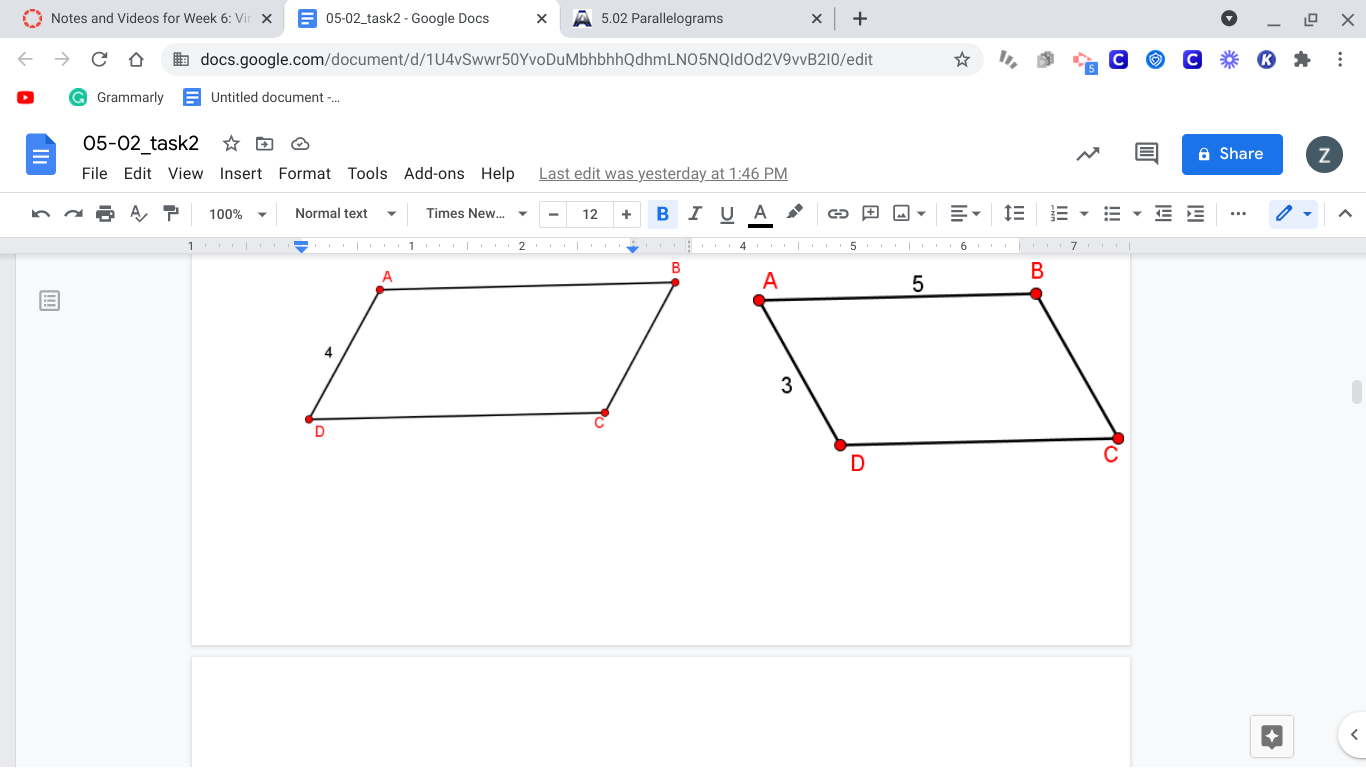Apply highlight color marker icon
The image size is (1366, 768).
[x=794, y=213]
